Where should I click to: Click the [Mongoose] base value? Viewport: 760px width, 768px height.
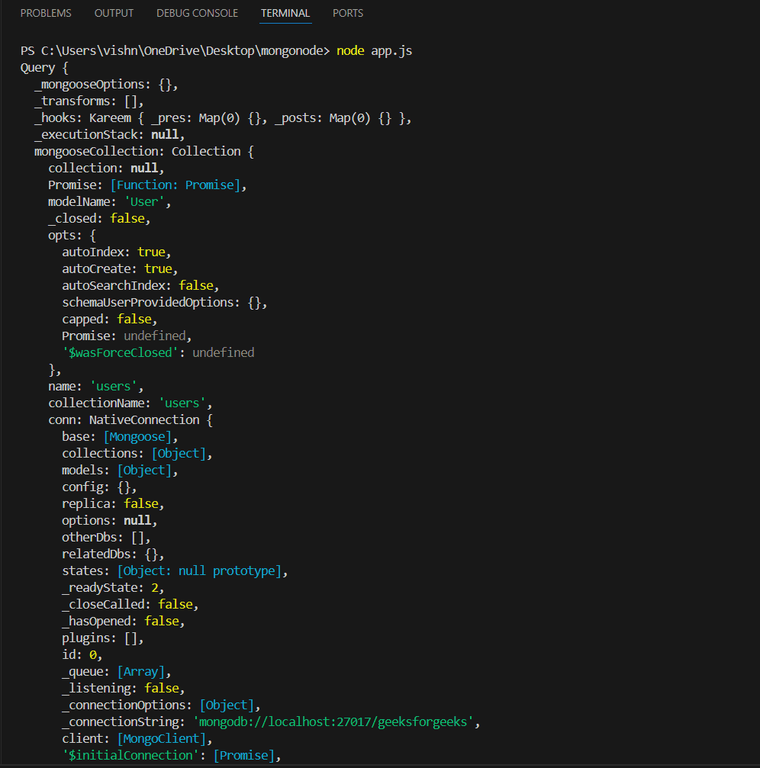click(x=141, y=437)
